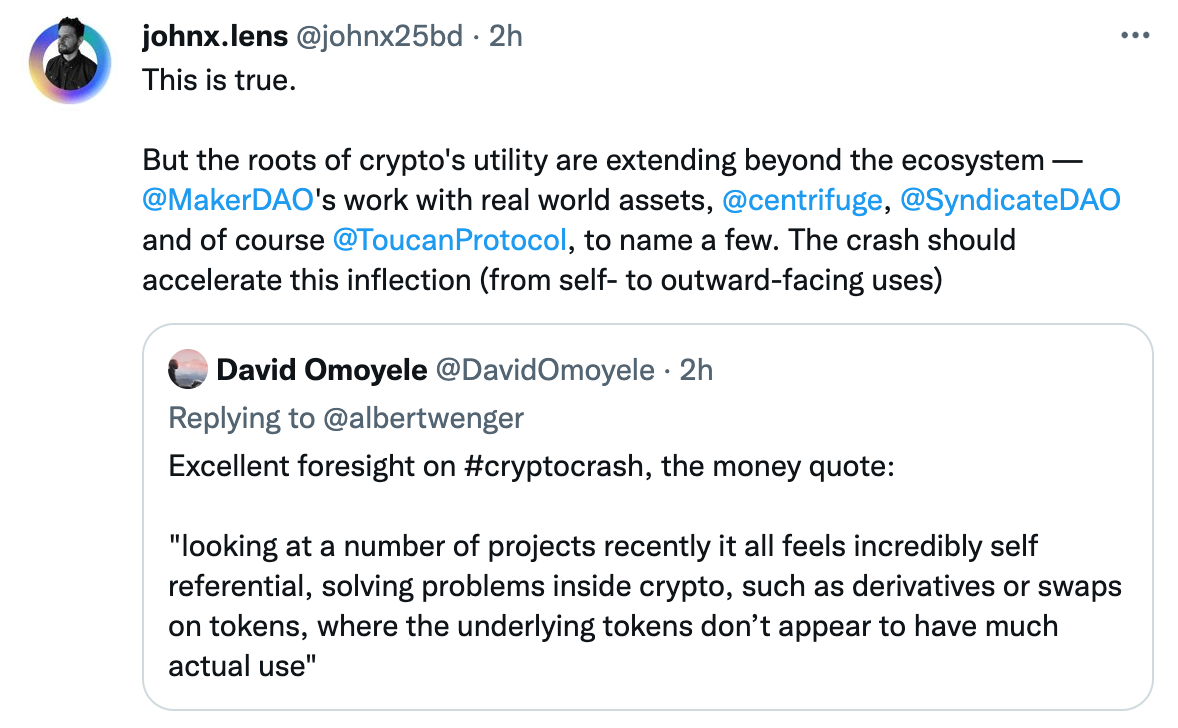Click the johnx.lens profile avatar
The image size is (1178, 728).
coord(69,61)
